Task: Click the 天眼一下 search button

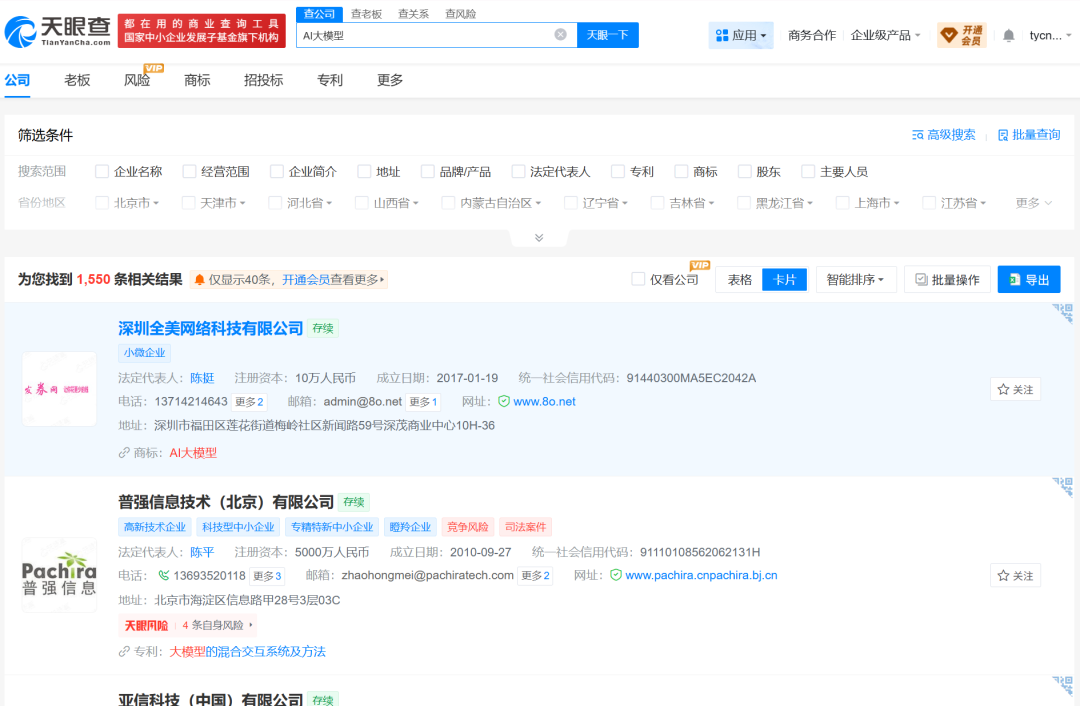Action: (608, 35)
